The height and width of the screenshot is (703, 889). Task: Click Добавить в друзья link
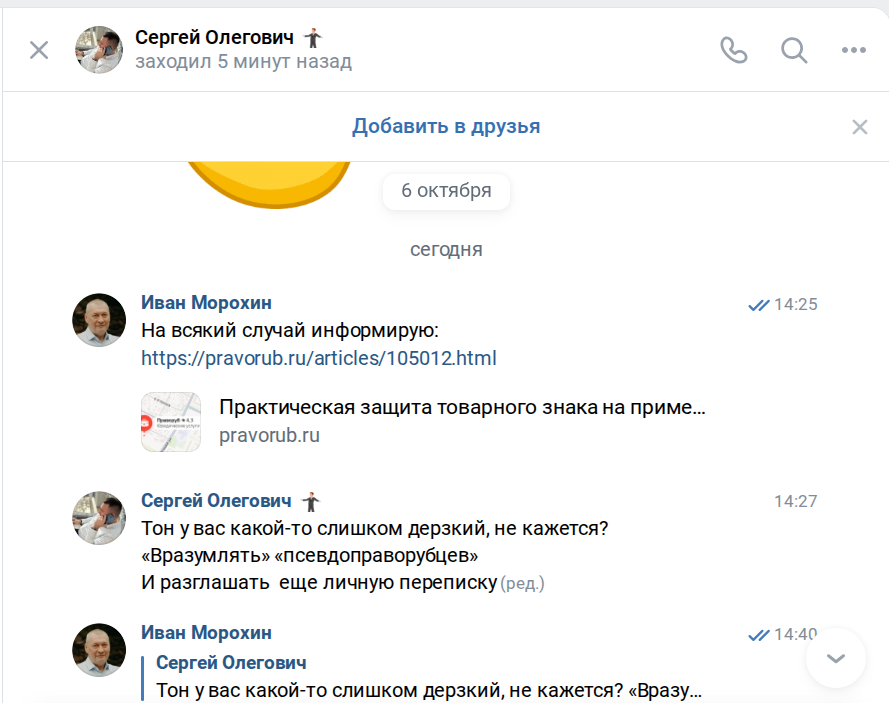[x=446, y=127]
